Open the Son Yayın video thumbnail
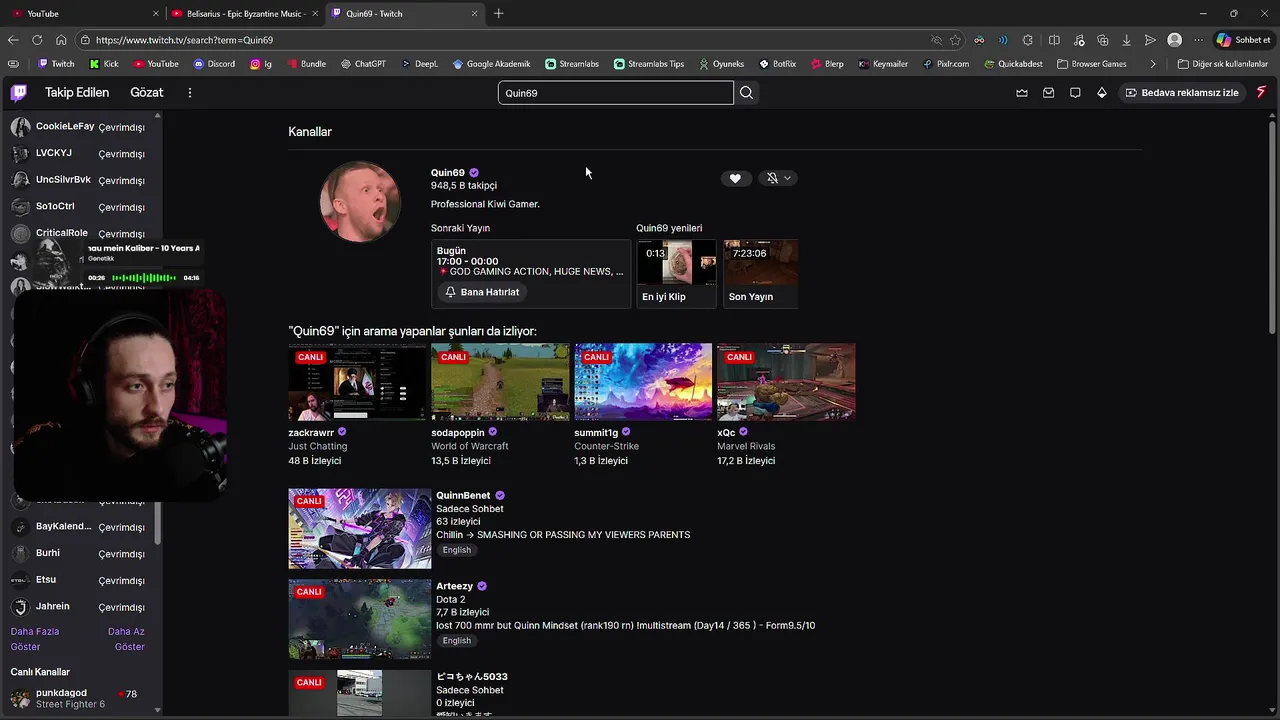This screenshot has height=720, width=1280. pyautogui.click(x=761, y=263)
